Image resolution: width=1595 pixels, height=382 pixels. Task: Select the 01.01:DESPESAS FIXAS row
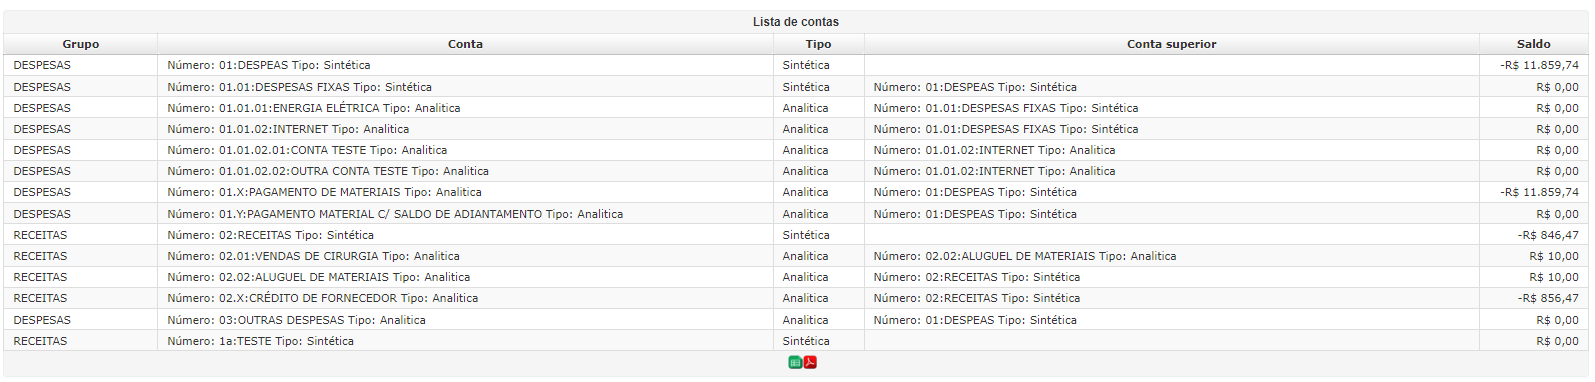tap(796, 87)
